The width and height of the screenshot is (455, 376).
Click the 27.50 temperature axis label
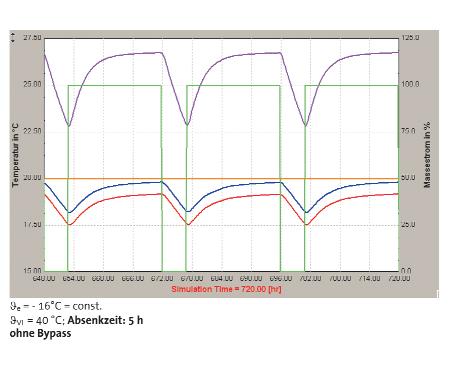pyautogui.click(x=32, y=38)
